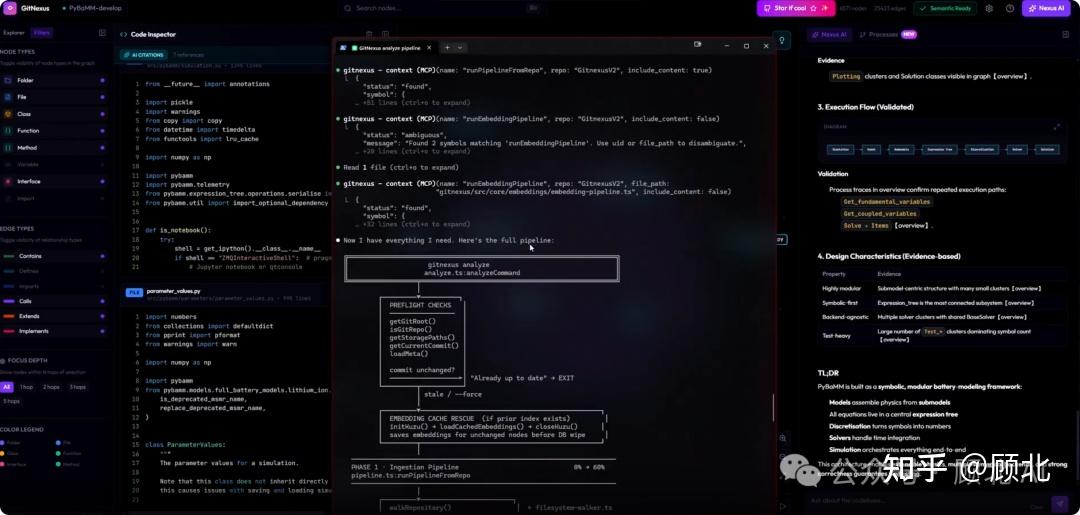
Task: Select All focus depth option
Action: pos(6,387)
